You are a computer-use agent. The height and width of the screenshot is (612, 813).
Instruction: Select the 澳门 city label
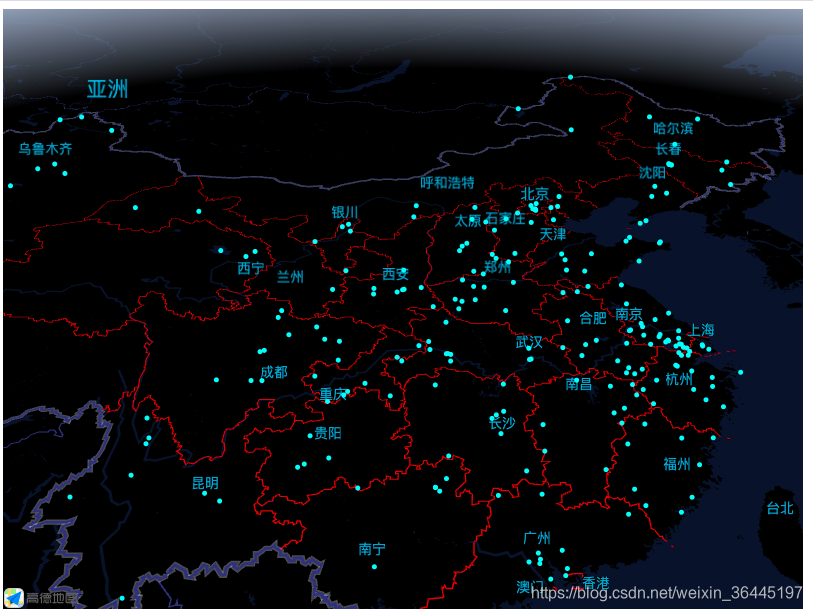point(529,587)
